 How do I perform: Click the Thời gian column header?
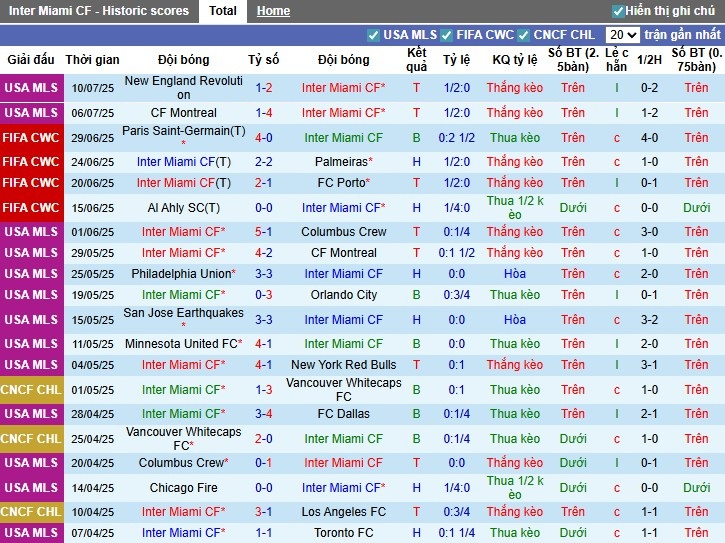click(x=92, y=60)
